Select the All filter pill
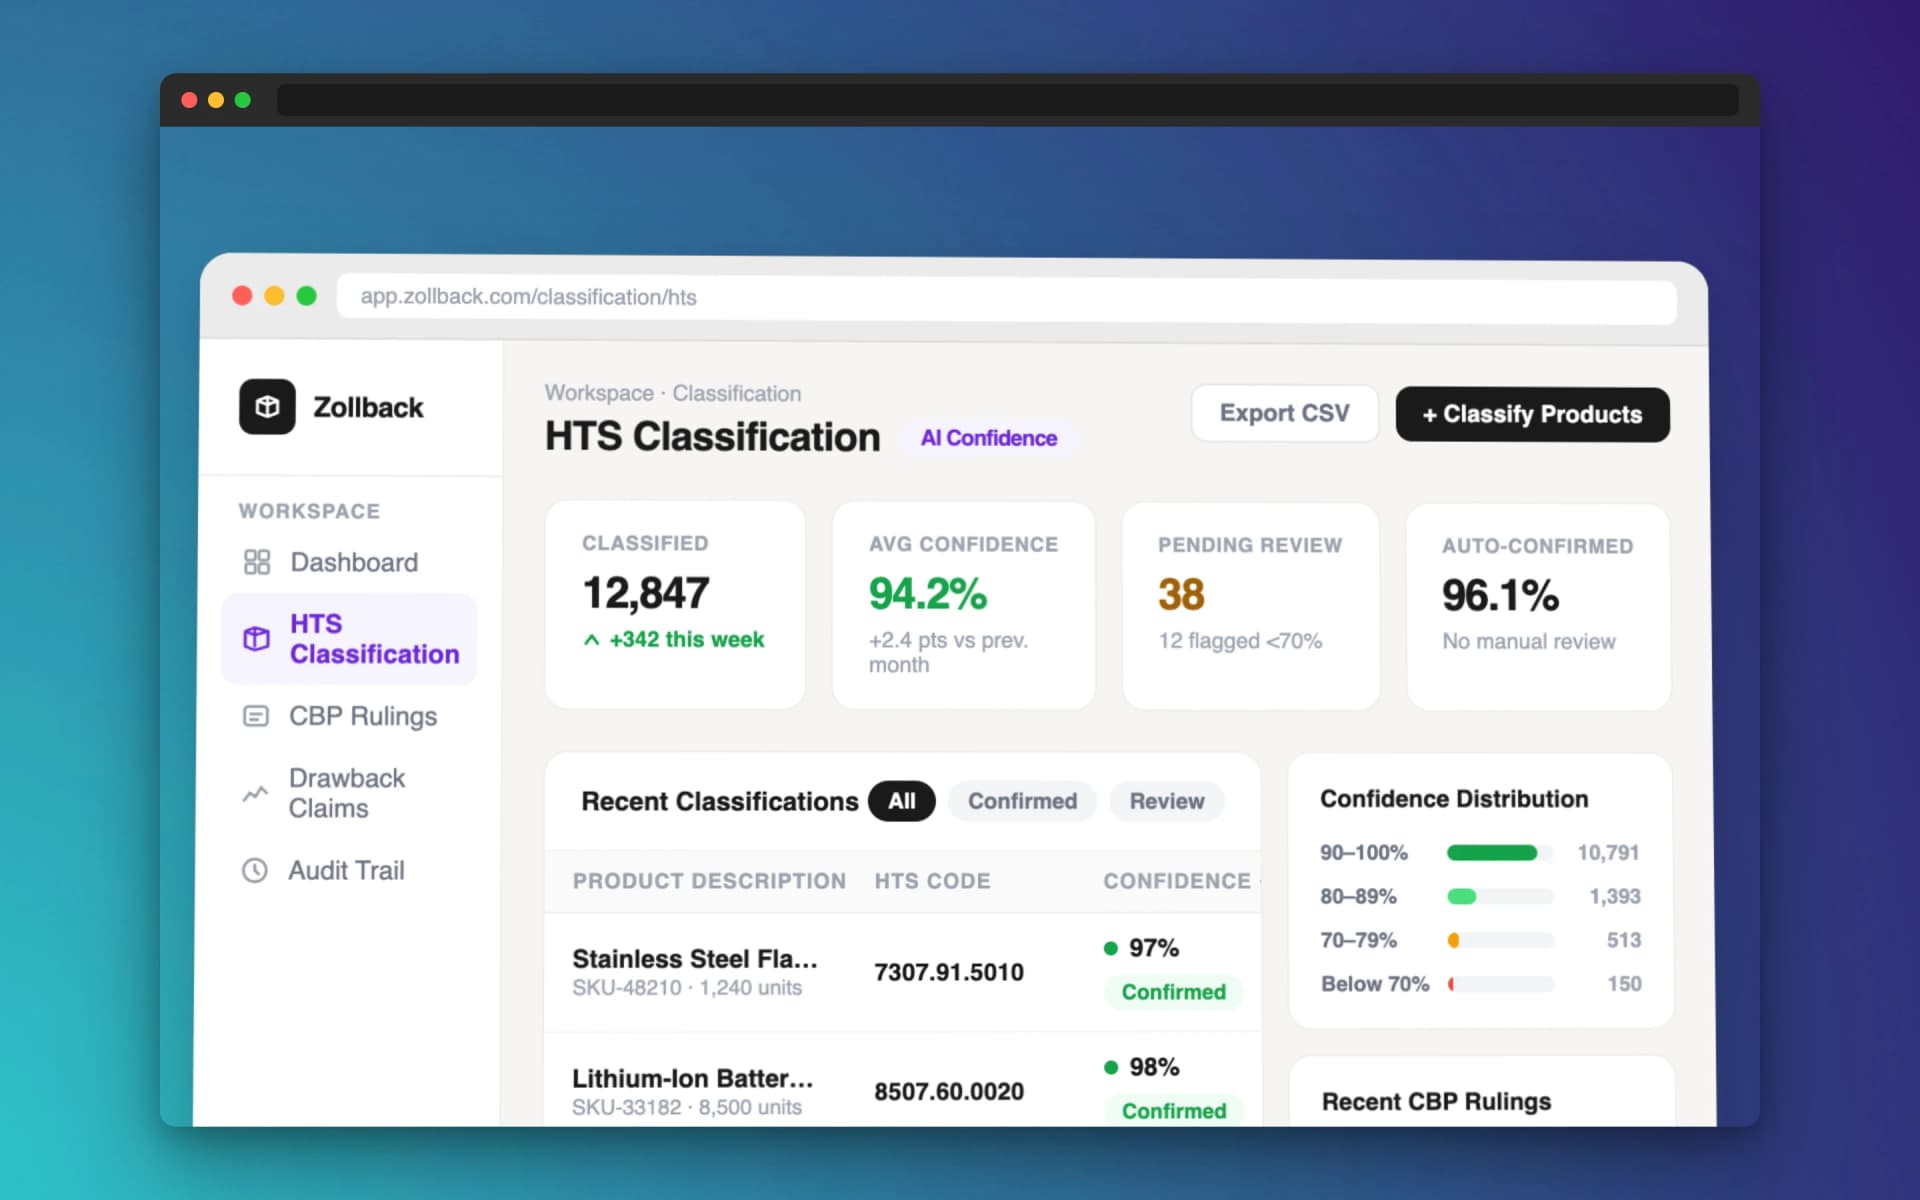This screenshot has height=1200, width=1920. click(901, 801)
